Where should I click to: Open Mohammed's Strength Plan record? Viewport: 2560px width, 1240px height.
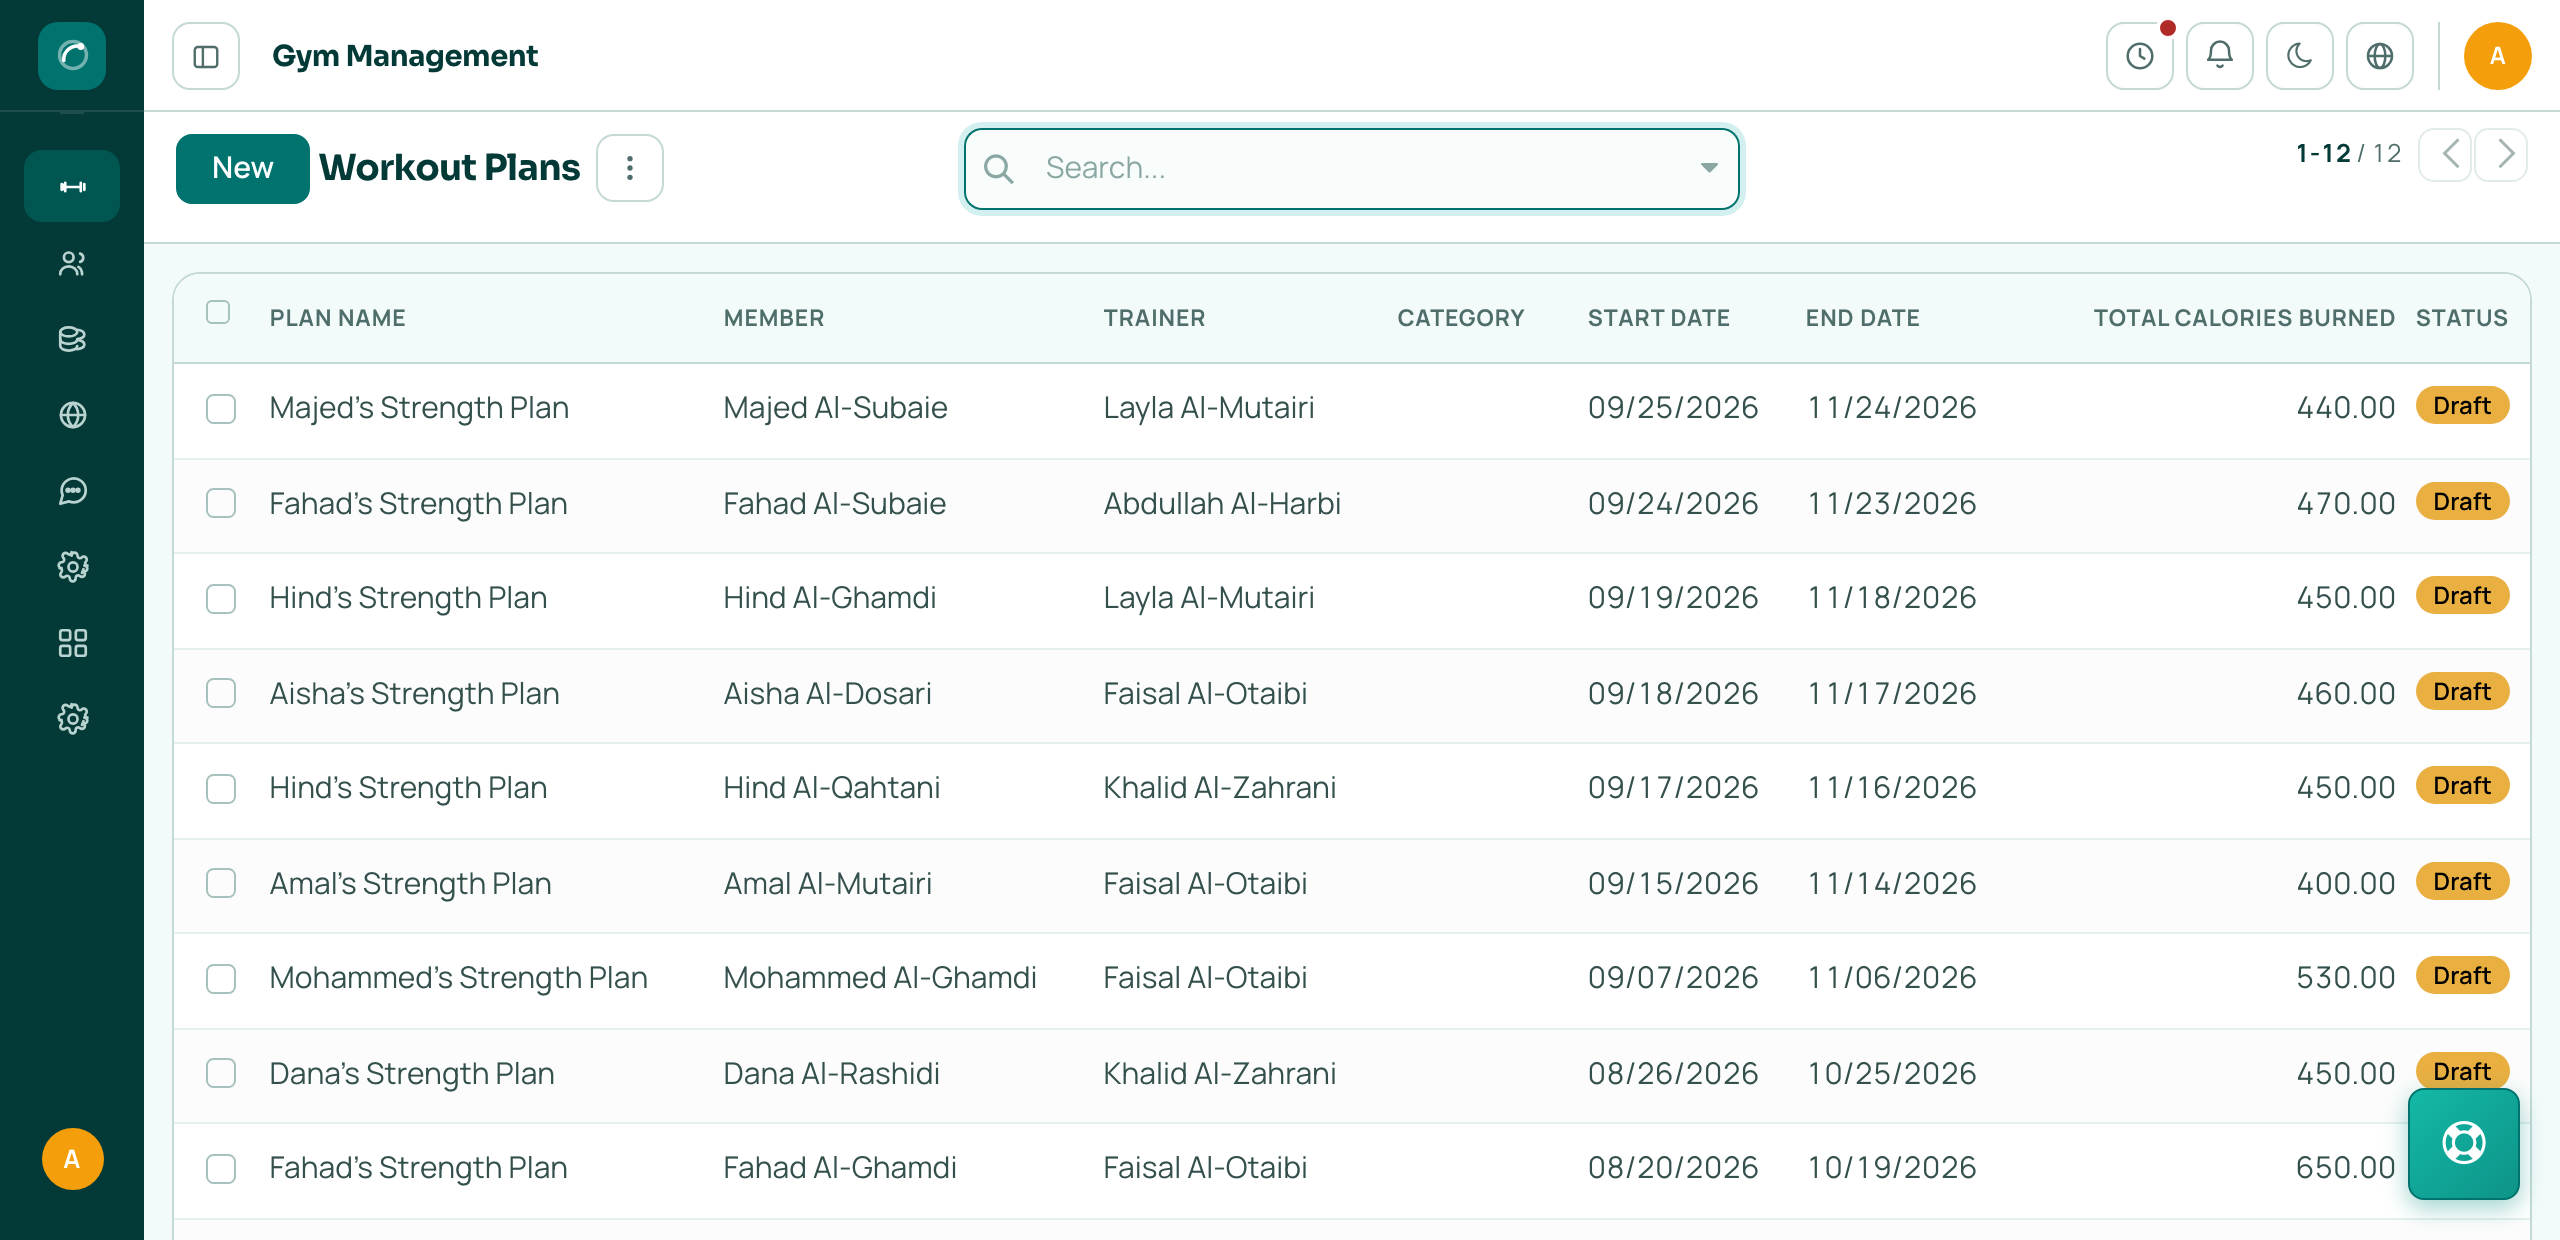click(x=458, y=977)
